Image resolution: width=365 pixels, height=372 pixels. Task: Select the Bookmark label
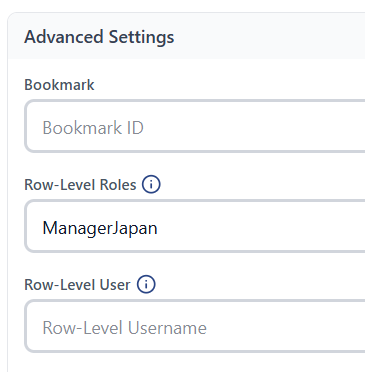point(59,85)
